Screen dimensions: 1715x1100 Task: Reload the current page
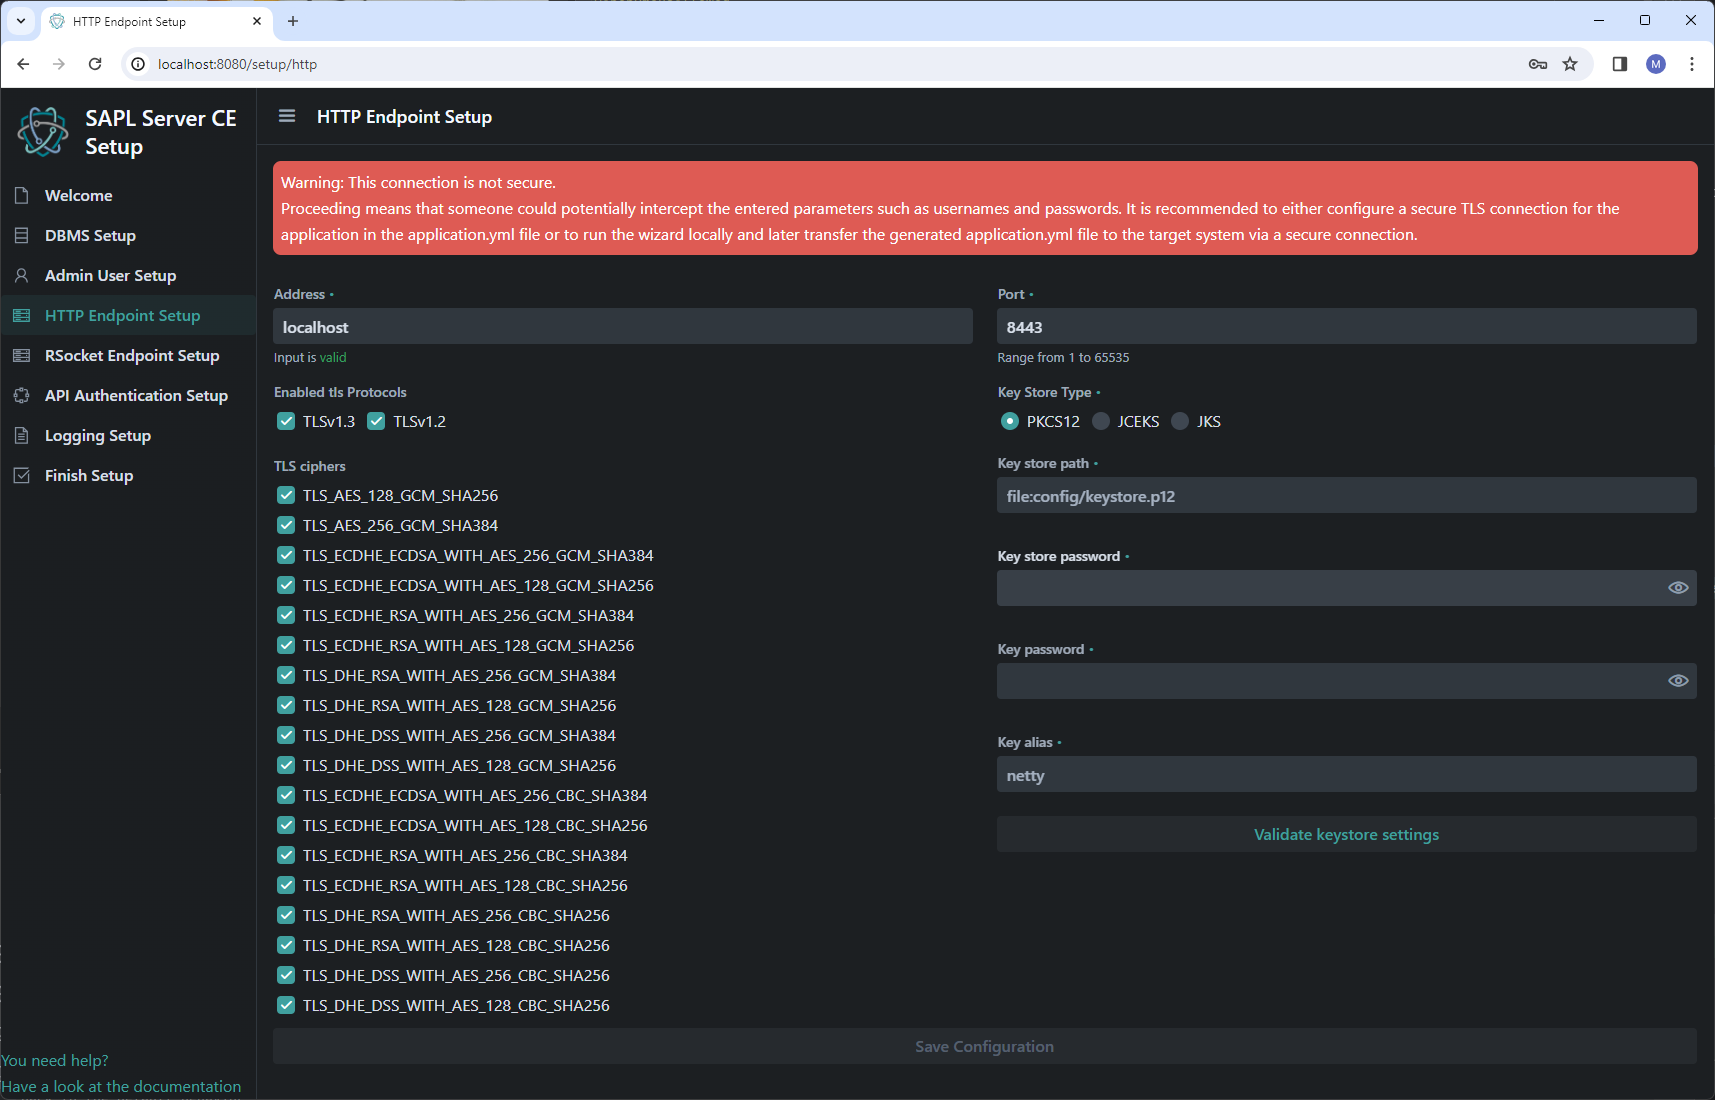[x=95, y=64]
